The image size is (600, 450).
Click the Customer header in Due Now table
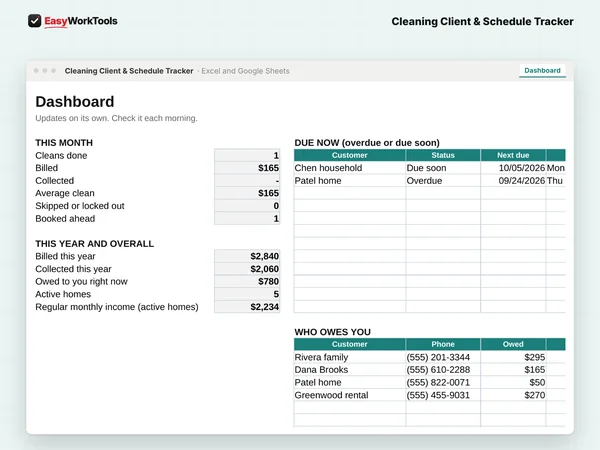pos(349,155)
